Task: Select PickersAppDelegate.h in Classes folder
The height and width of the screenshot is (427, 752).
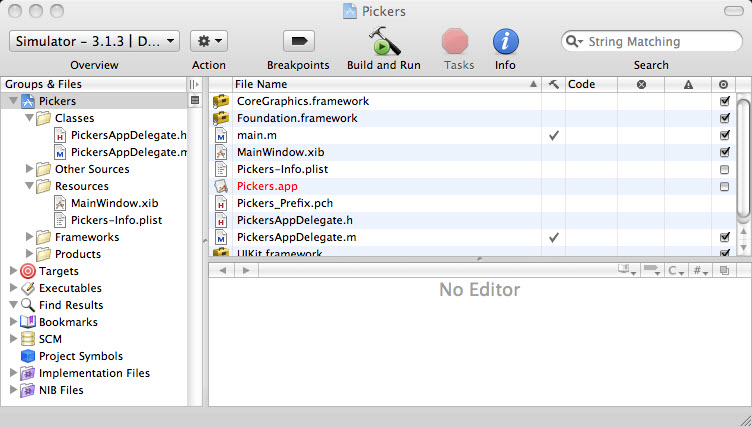Action: 129,135
